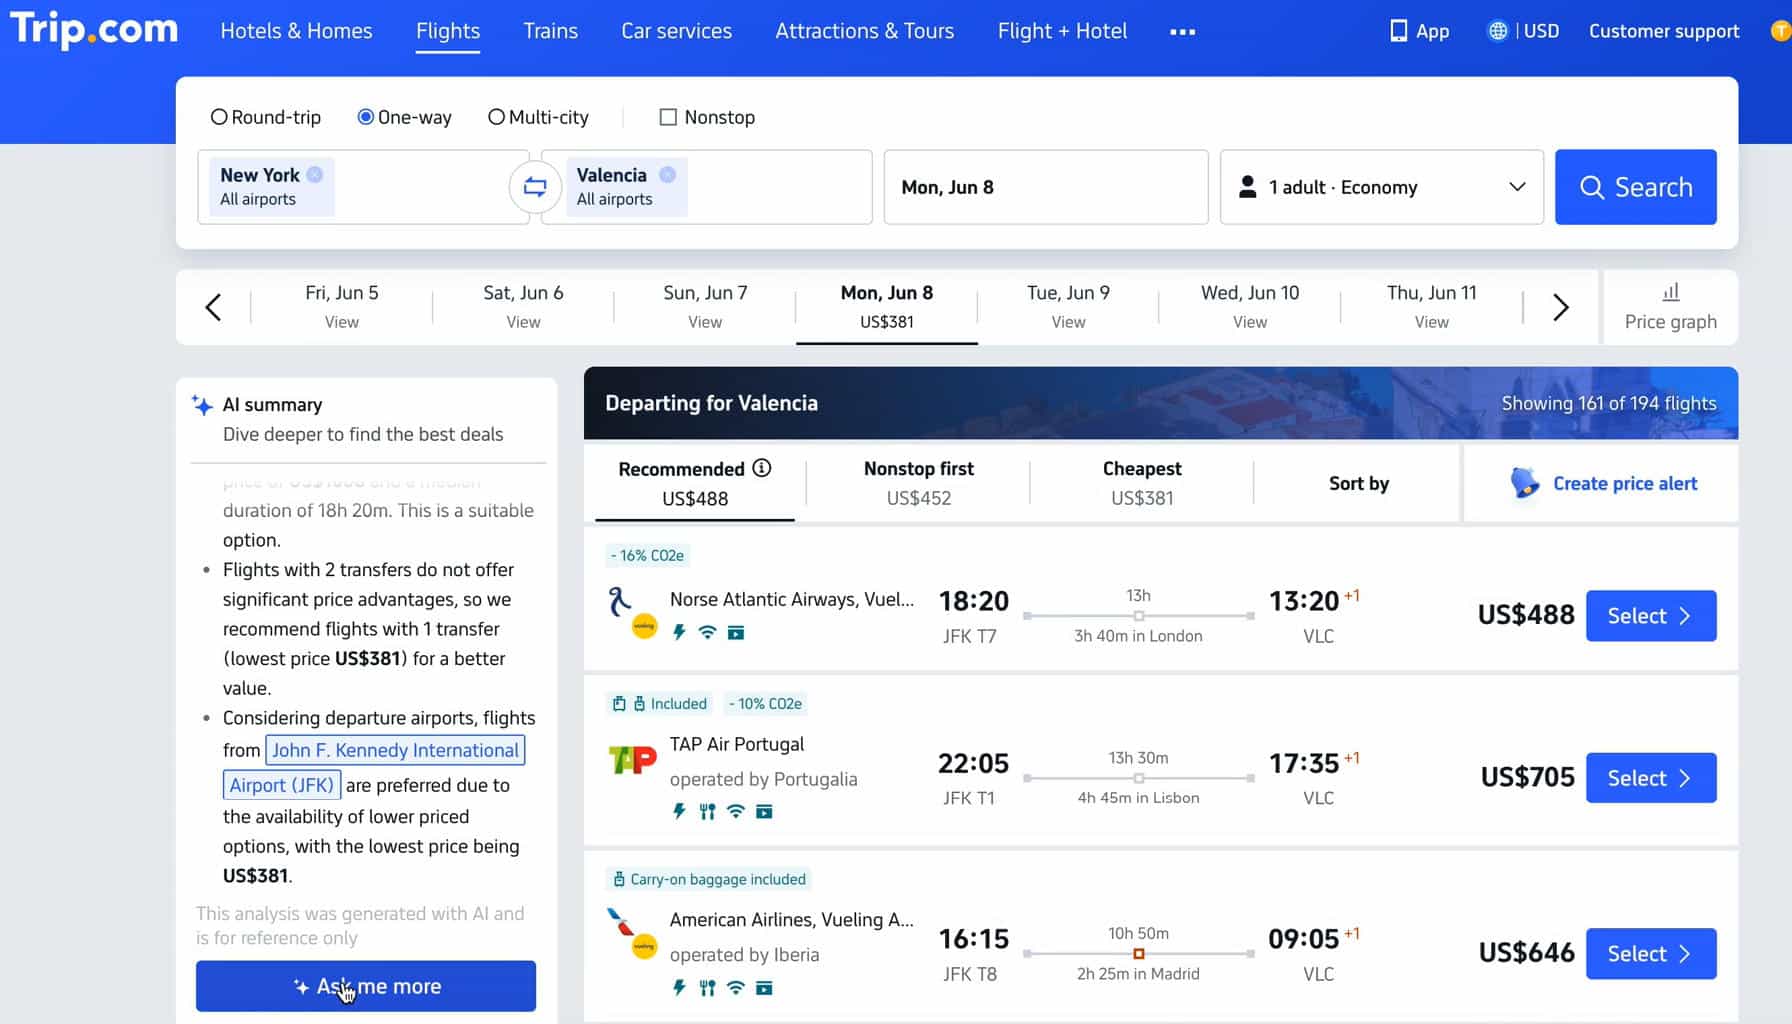Viewport: 1792px width, 1024px height.
Task: Select the Thu, Jun 11 date tab
Action: [x=1432, y=307]
